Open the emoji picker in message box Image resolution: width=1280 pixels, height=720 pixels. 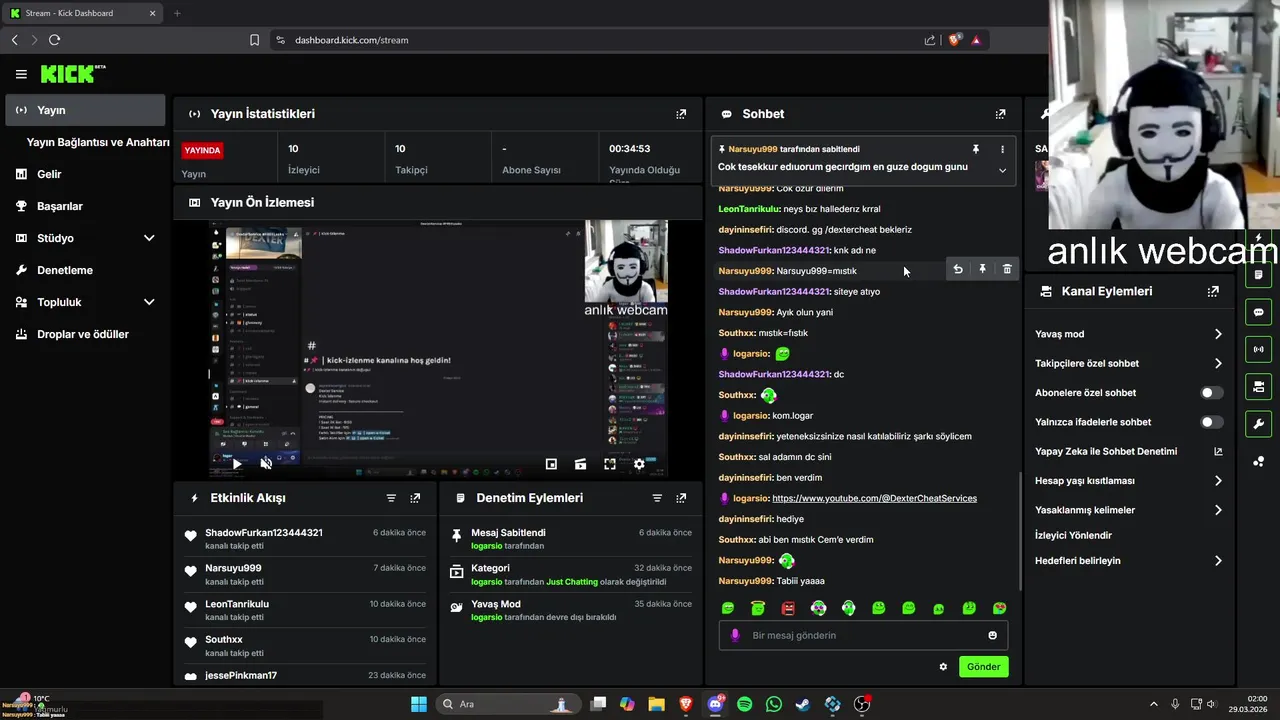point(992,635)
